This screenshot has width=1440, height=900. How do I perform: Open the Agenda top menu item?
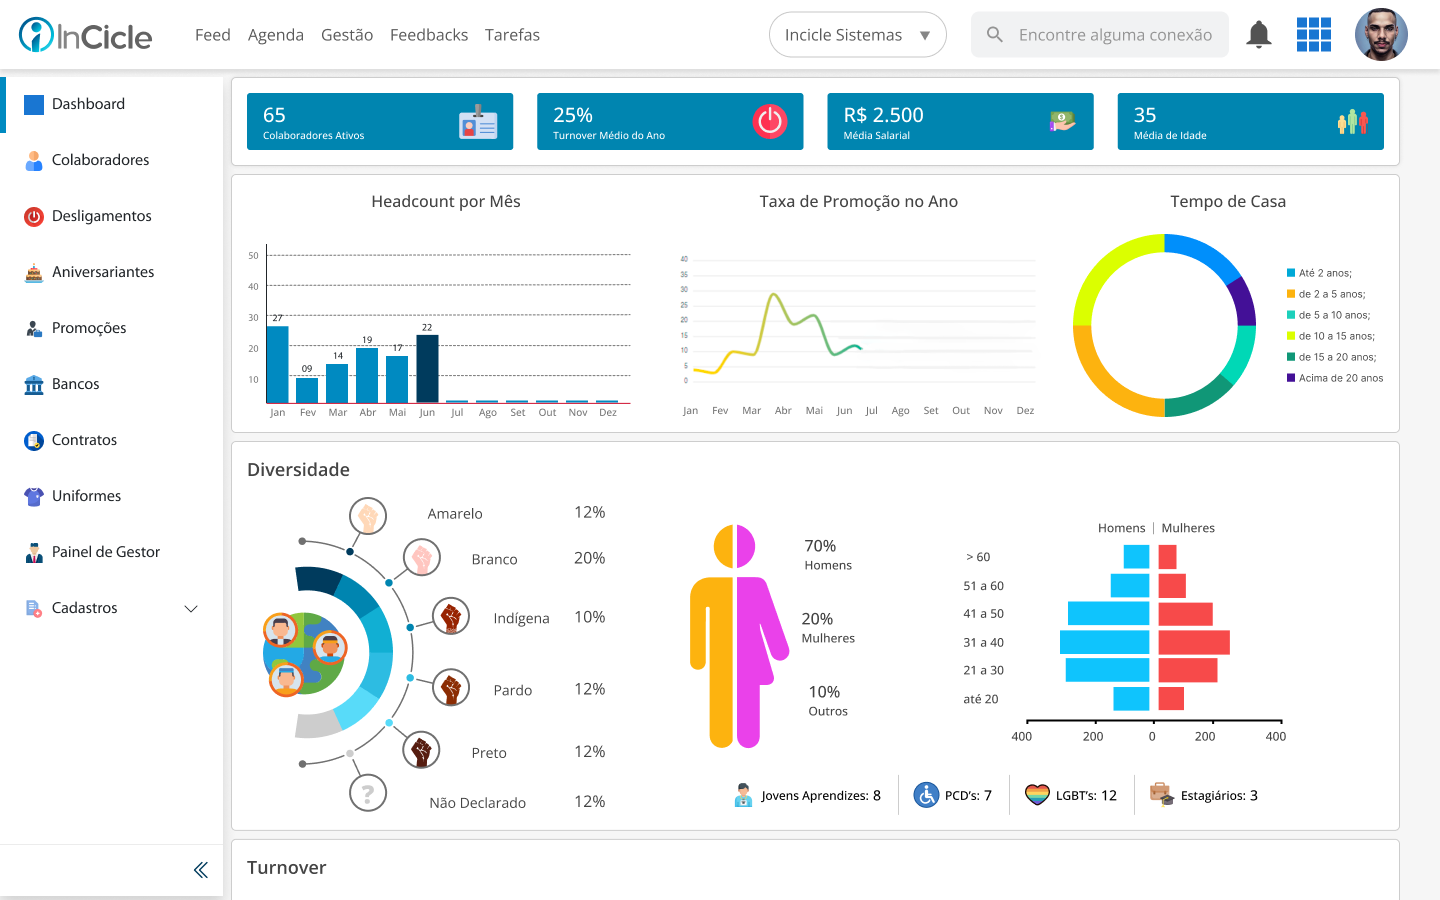[275, 35]
